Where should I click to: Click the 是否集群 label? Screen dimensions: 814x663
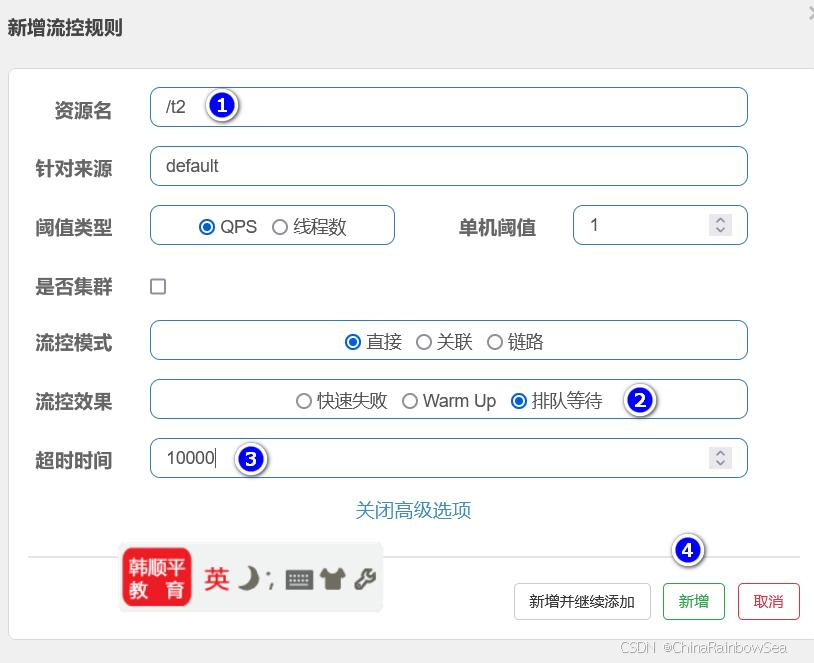point(74,287)
